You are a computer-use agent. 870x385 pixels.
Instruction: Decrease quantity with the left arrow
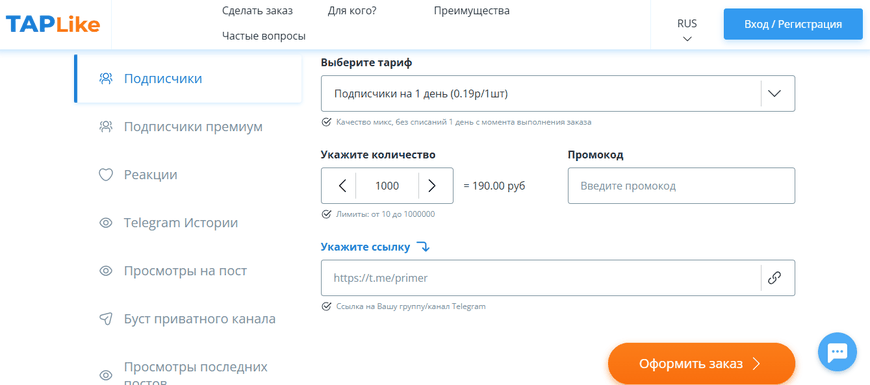[342, 186]
